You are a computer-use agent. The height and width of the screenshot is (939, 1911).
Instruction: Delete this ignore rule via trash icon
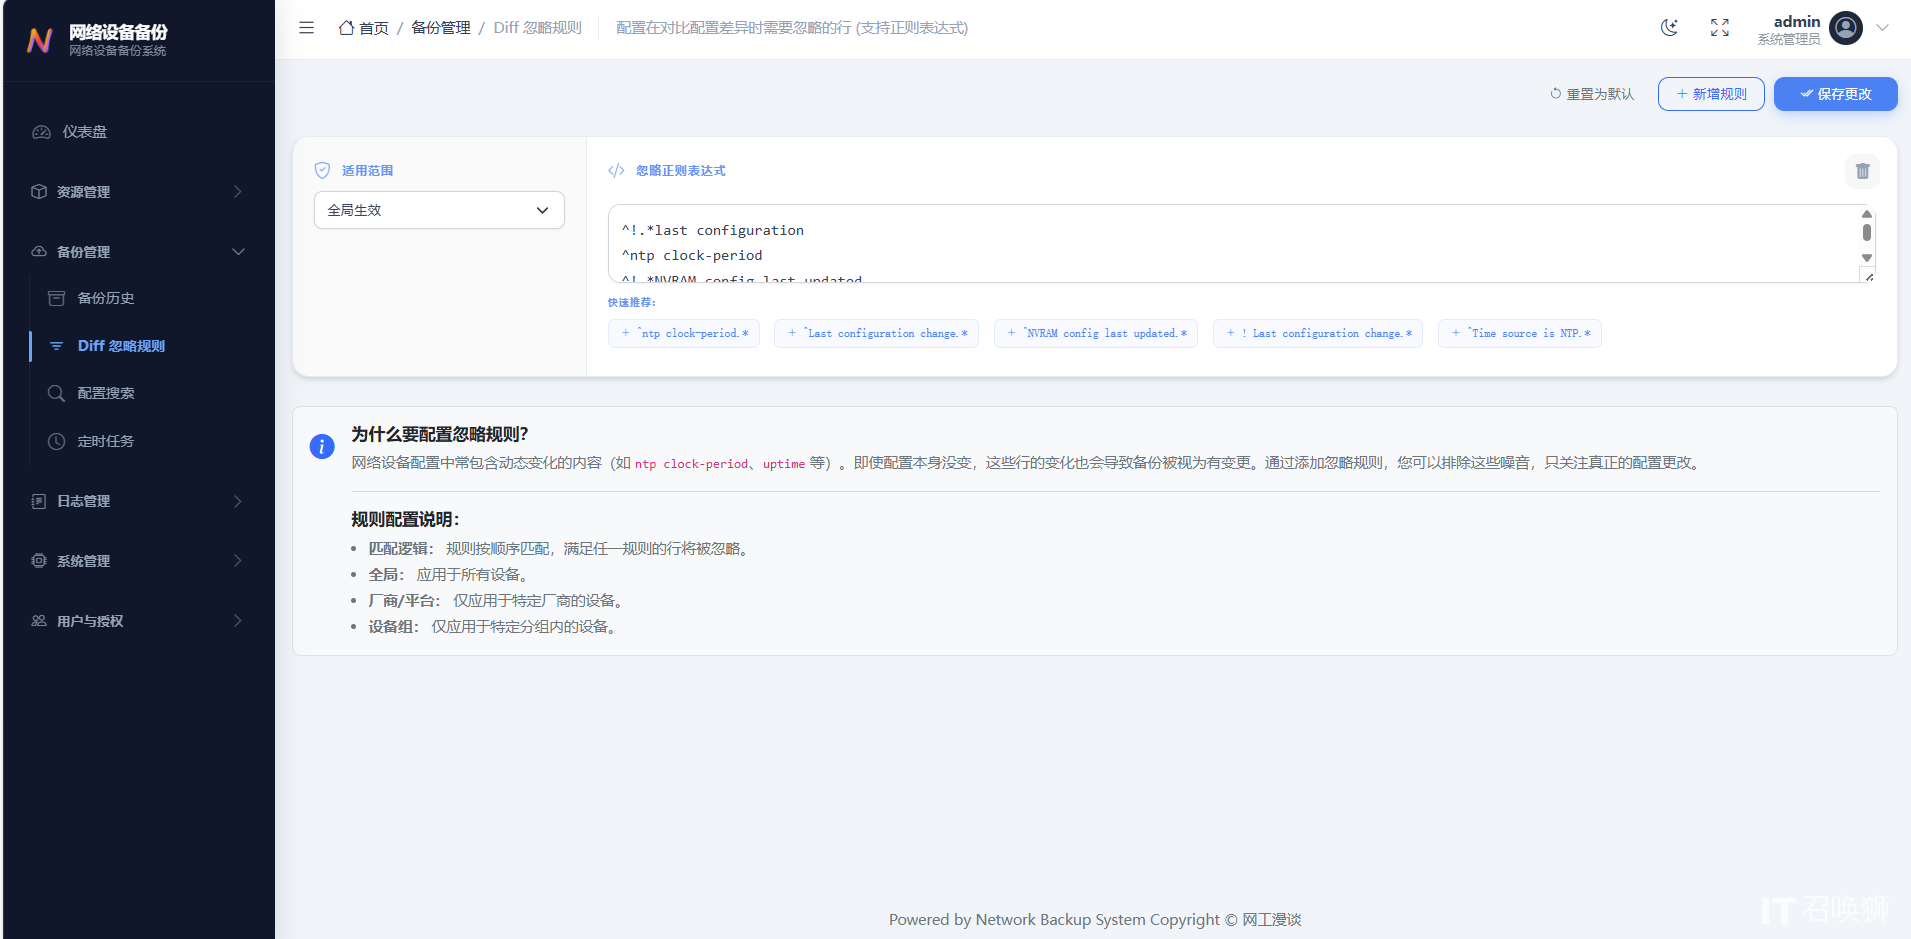tap(1862, 171)
